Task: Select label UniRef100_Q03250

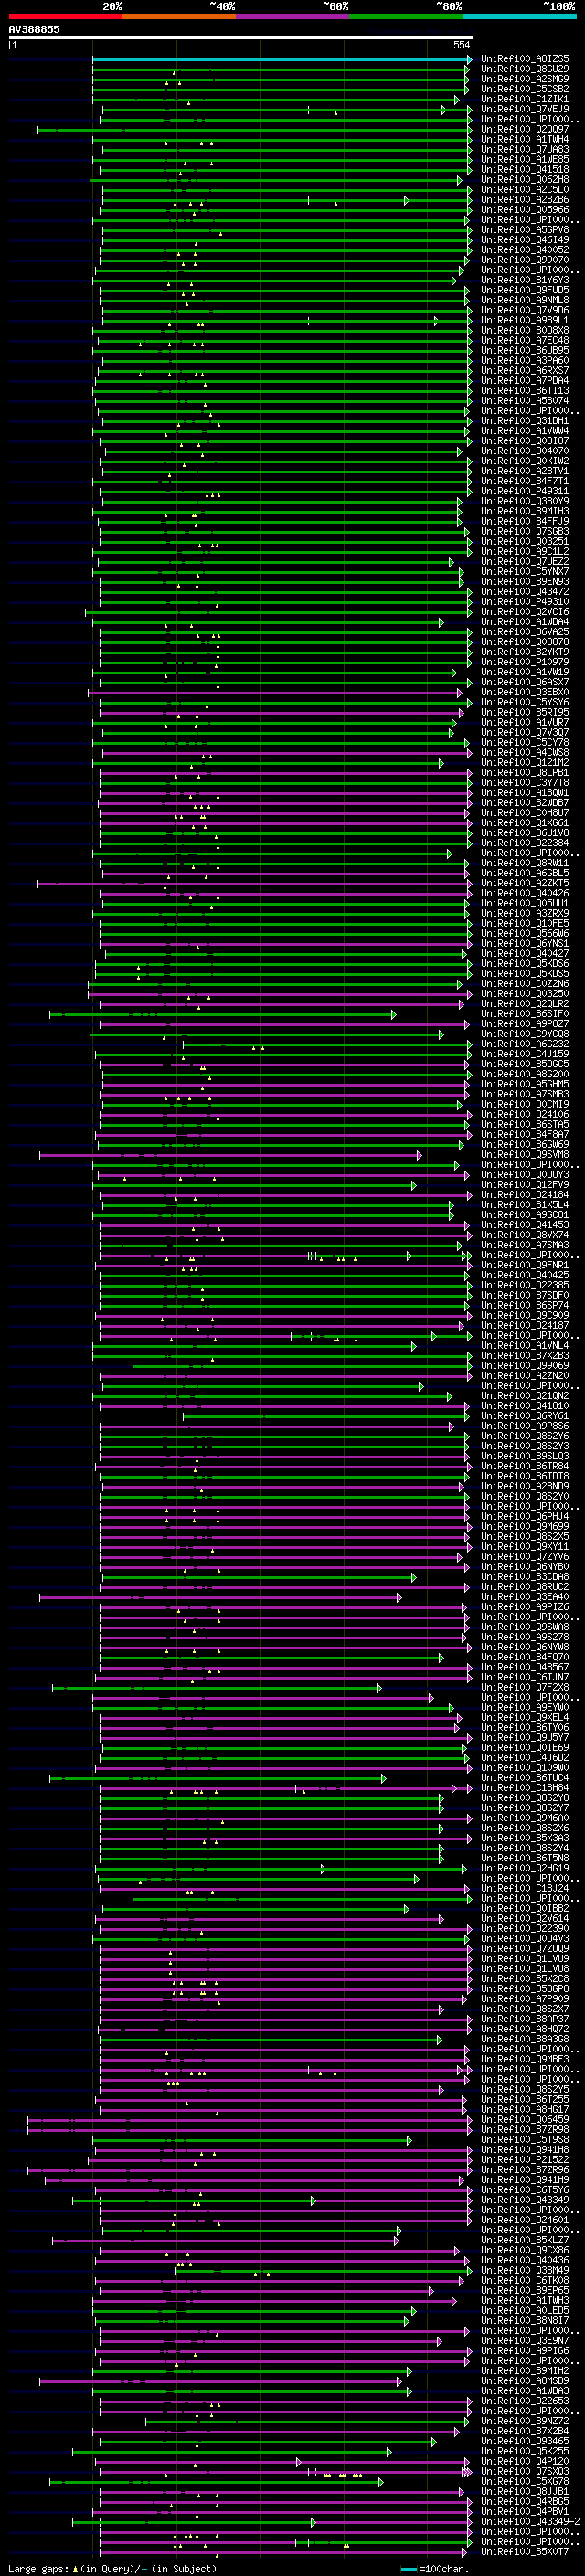Action: (x=525, y=994)
